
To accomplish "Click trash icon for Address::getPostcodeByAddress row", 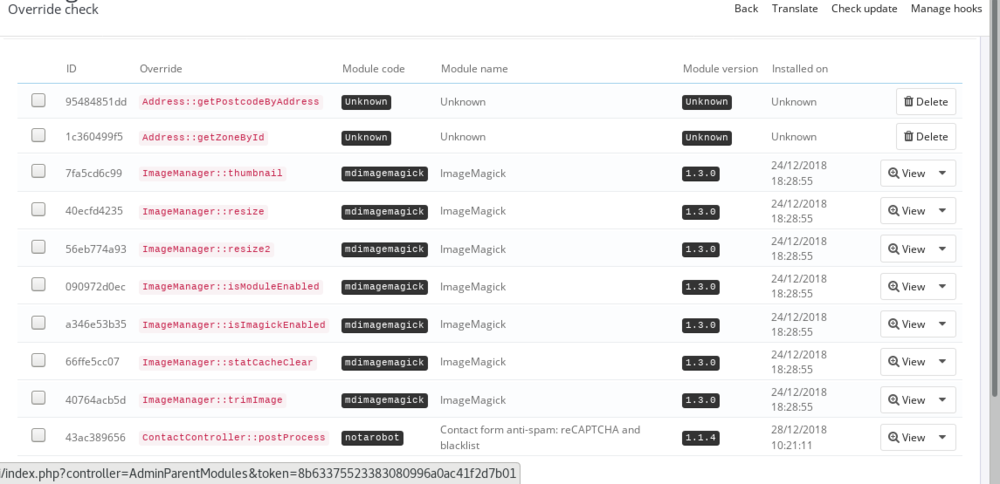I will coord(908,102).
